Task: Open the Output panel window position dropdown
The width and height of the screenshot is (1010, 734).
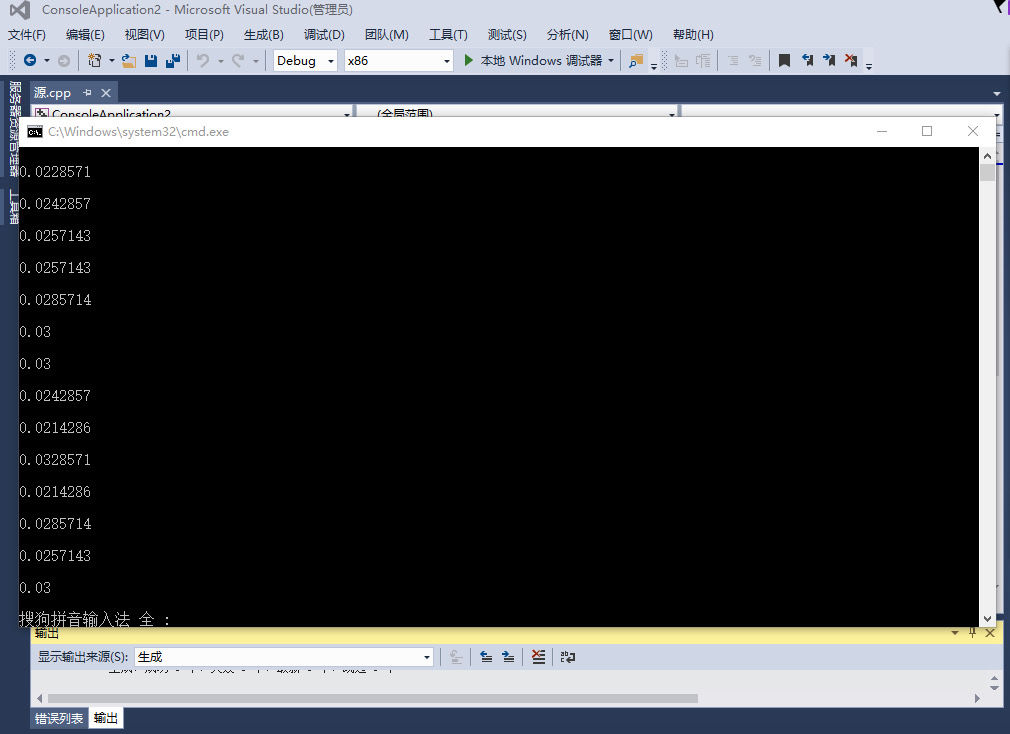Action: point(955,633)
